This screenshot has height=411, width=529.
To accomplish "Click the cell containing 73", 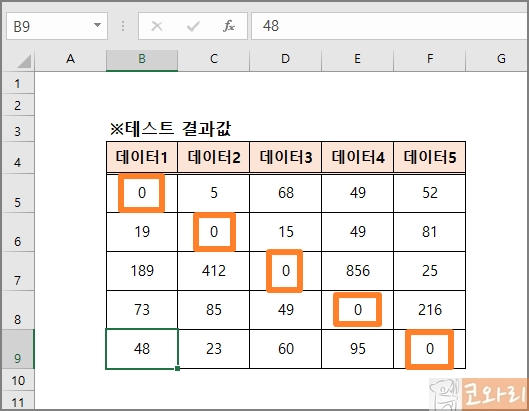I will 142,310.
